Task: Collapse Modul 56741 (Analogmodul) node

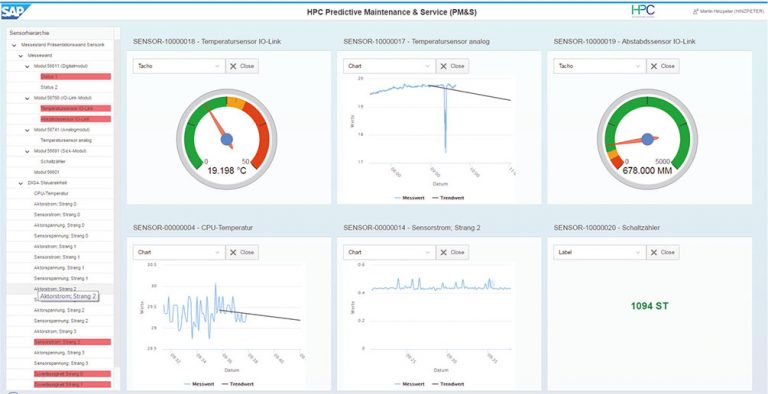Action: [x=27, y=130]
